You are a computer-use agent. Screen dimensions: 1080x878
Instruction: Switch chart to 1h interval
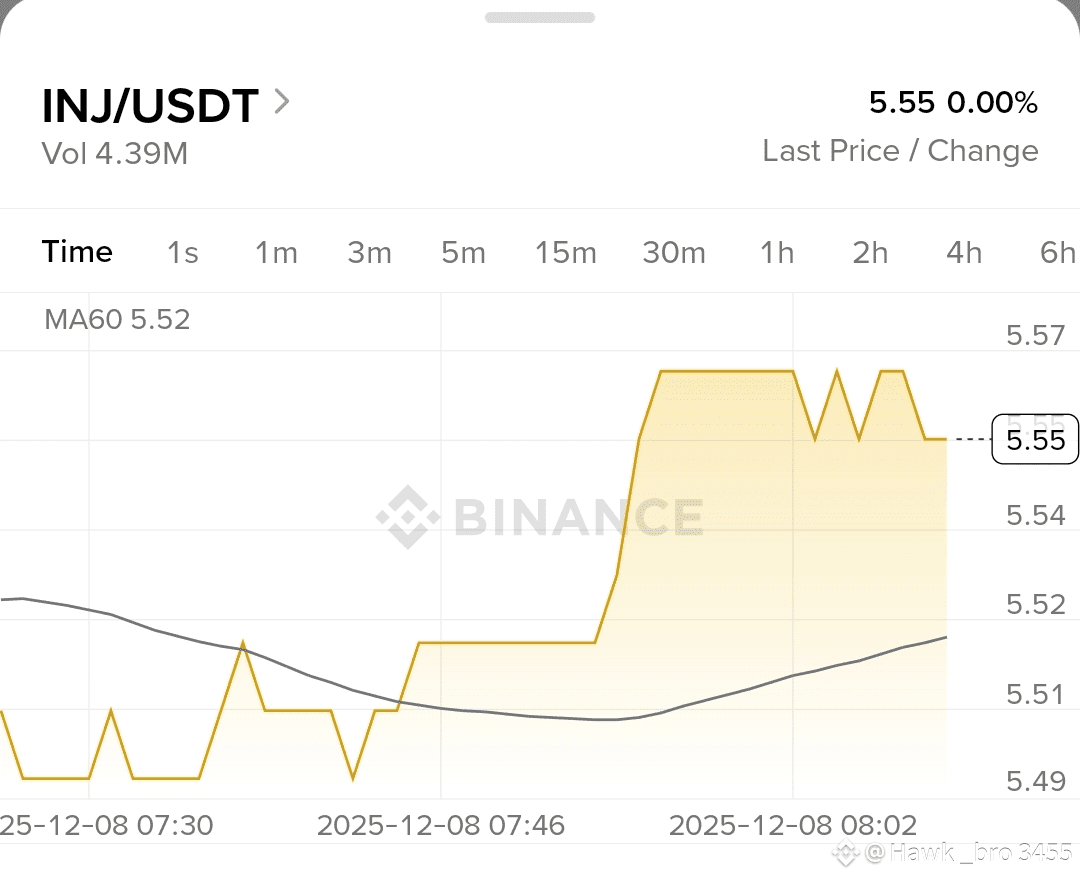777,253
